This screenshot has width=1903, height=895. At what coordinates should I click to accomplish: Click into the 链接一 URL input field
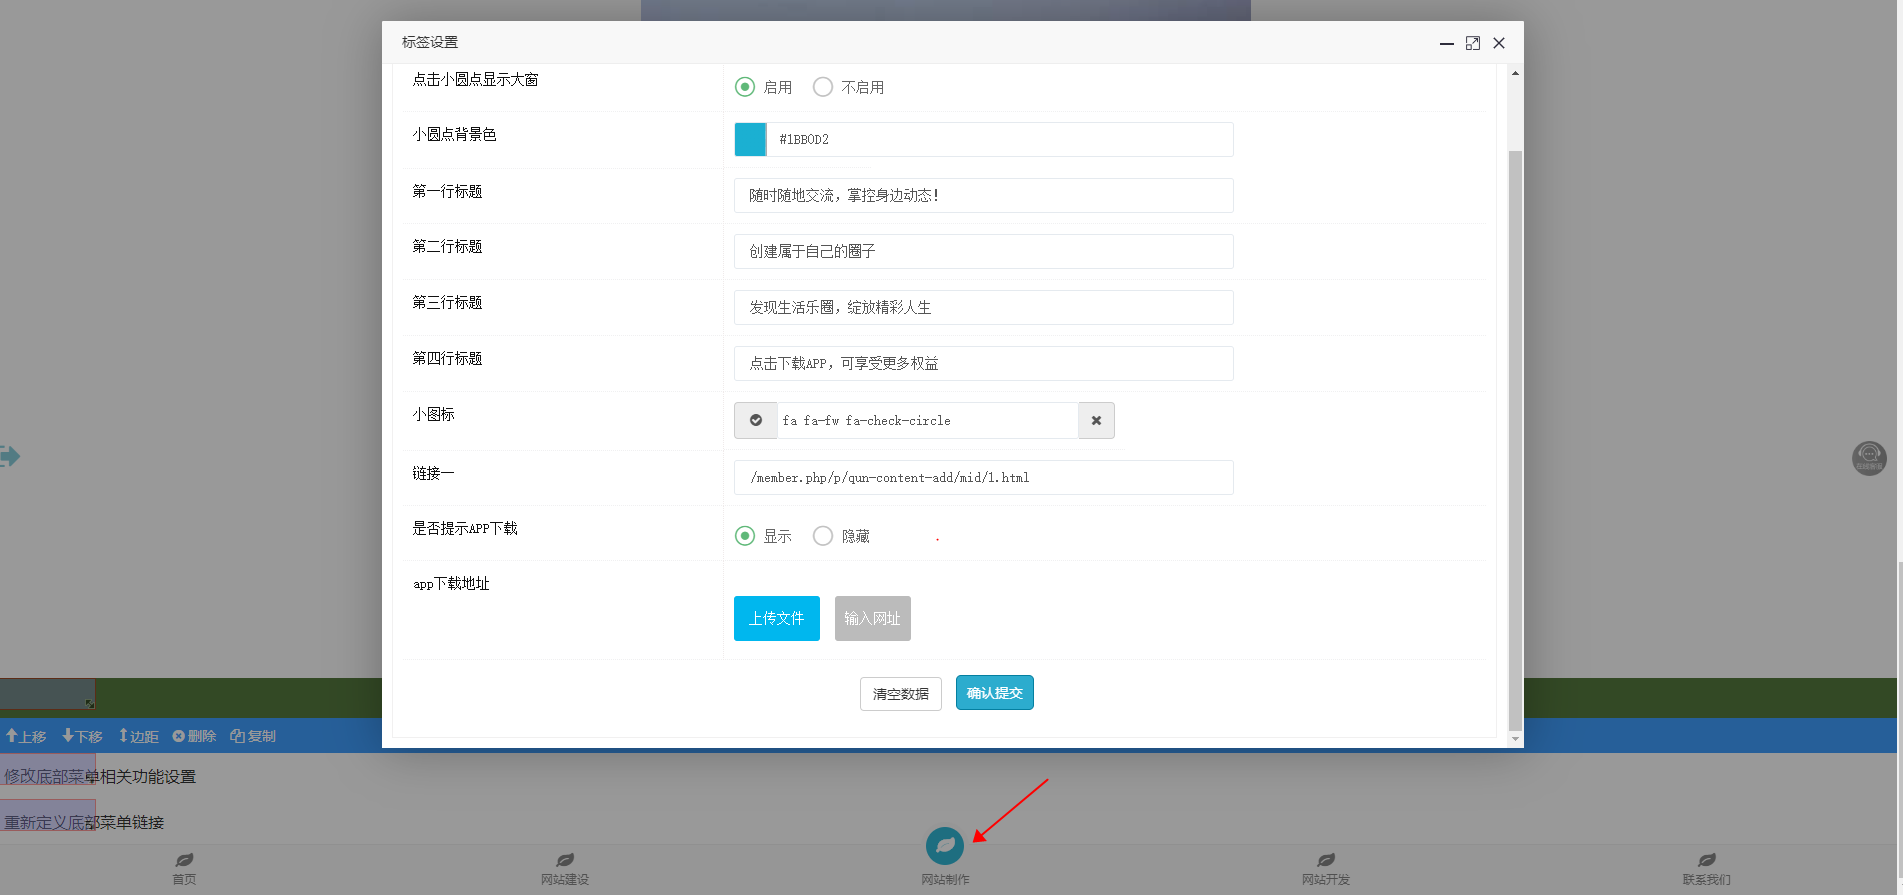coord(983,478)
